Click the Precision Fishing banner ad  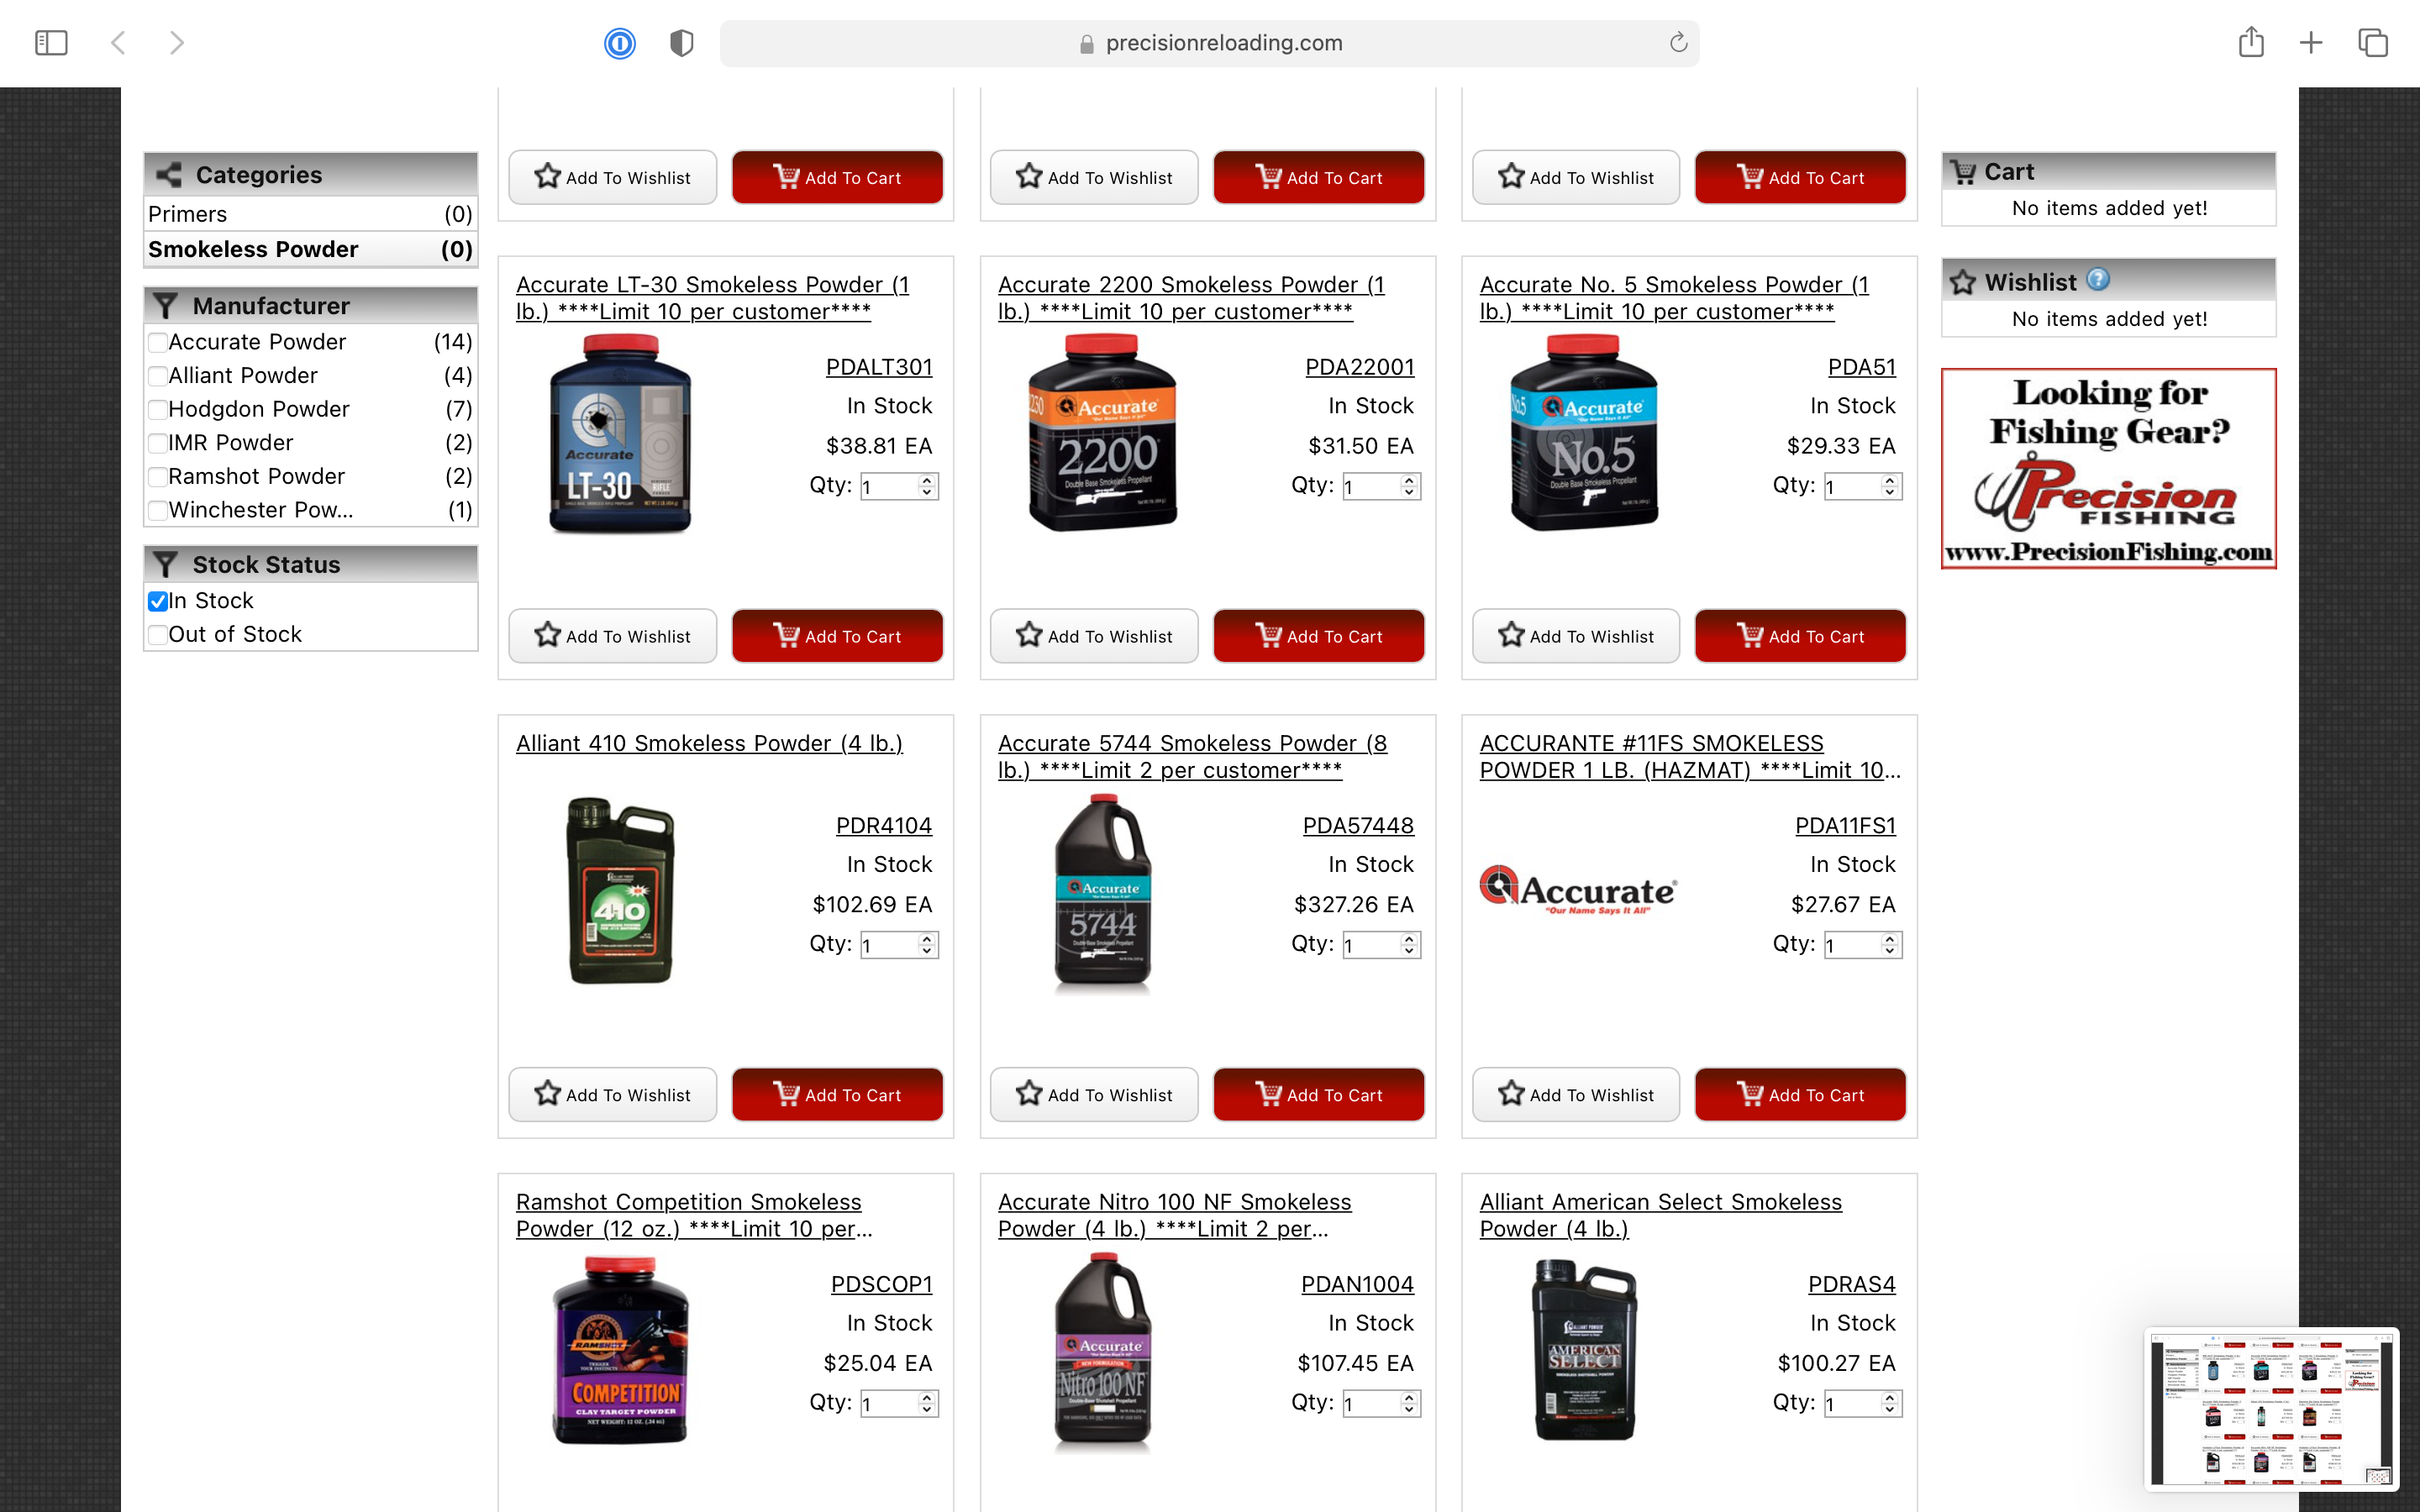point(2108,469)
